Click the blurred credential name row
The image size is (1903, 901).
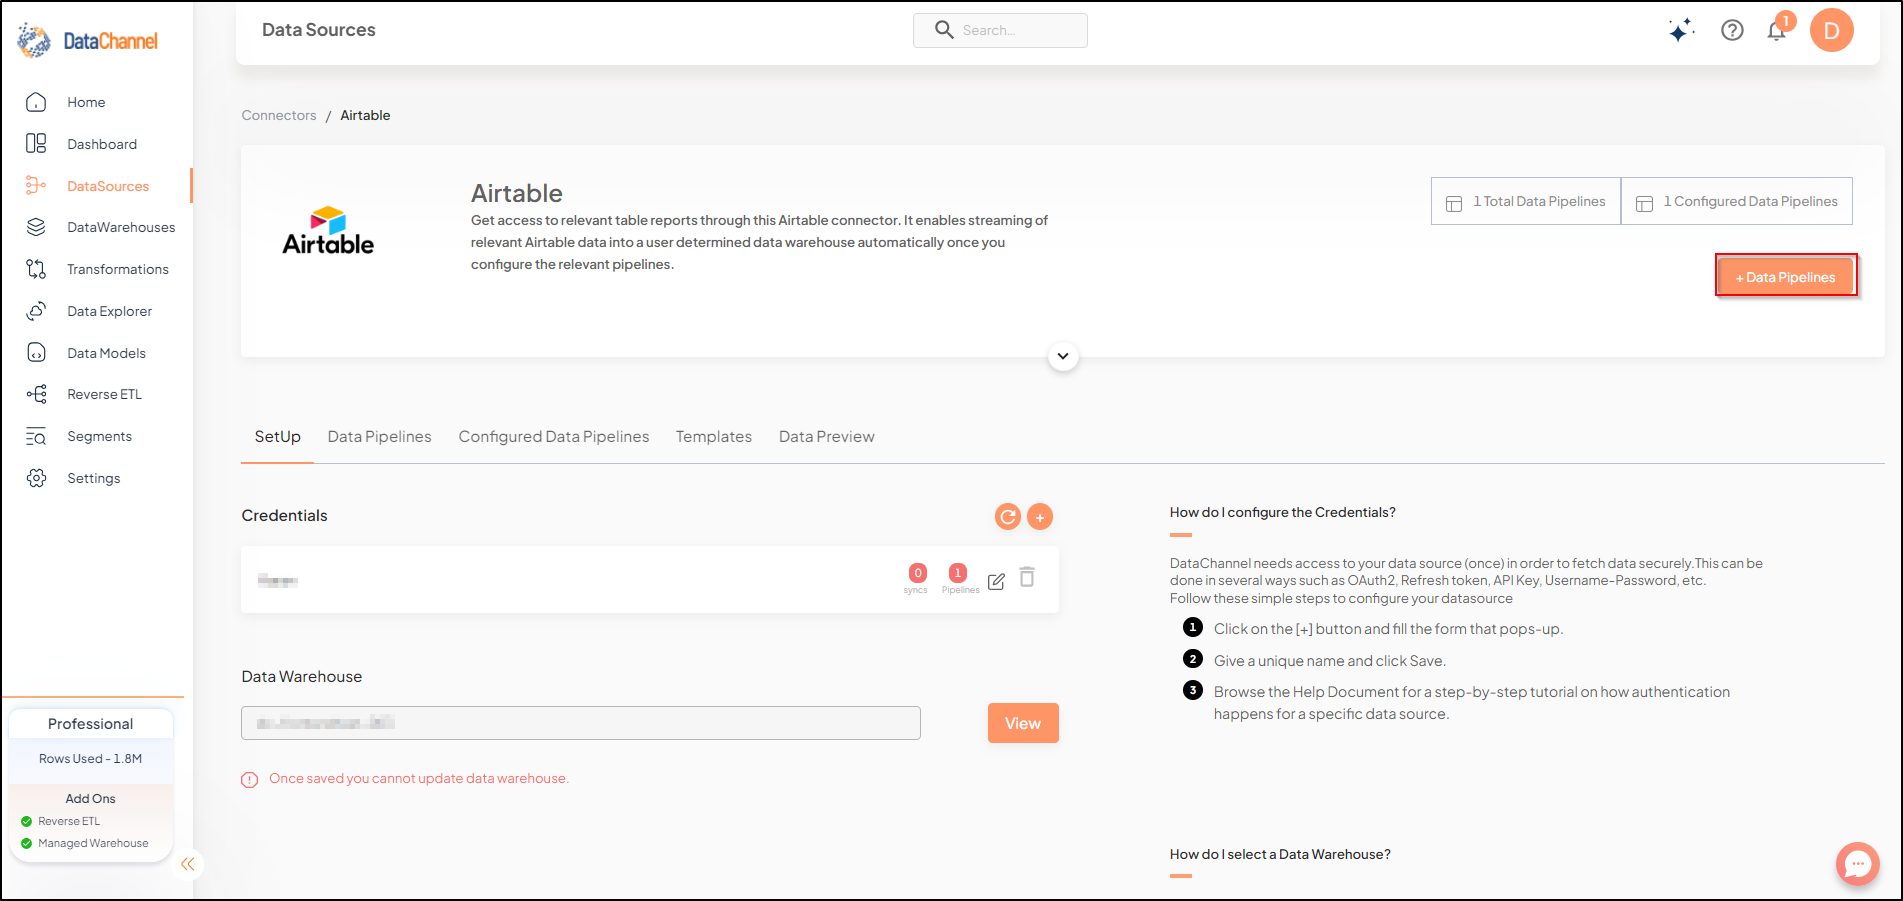650,580
